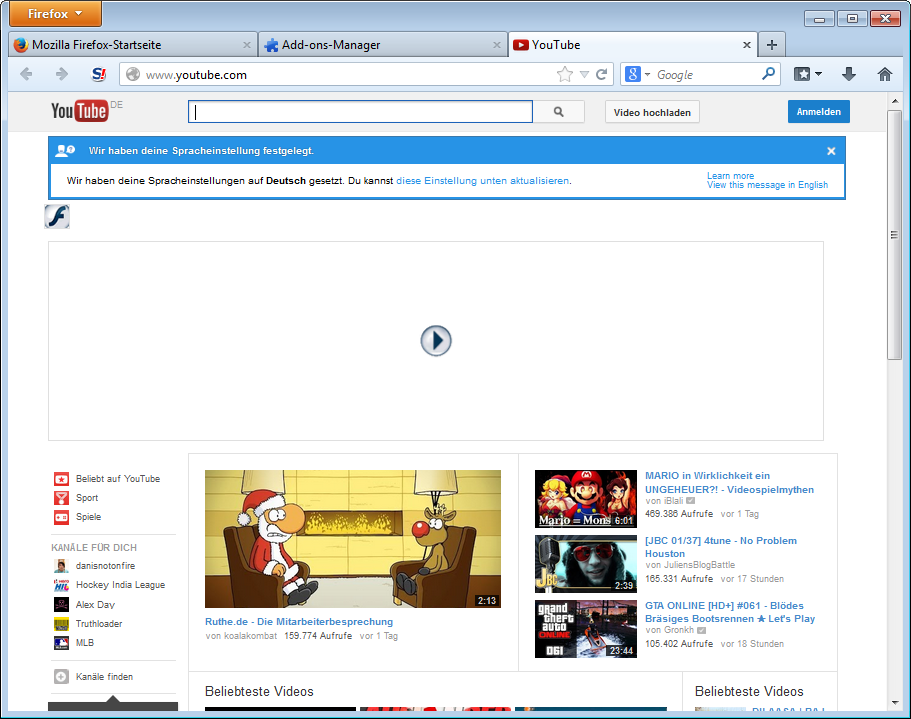This screenshot has height=719, width=911.
Task: Open the Mario video thumbnail
Action: pyautogui.click(x=586, y=499)
